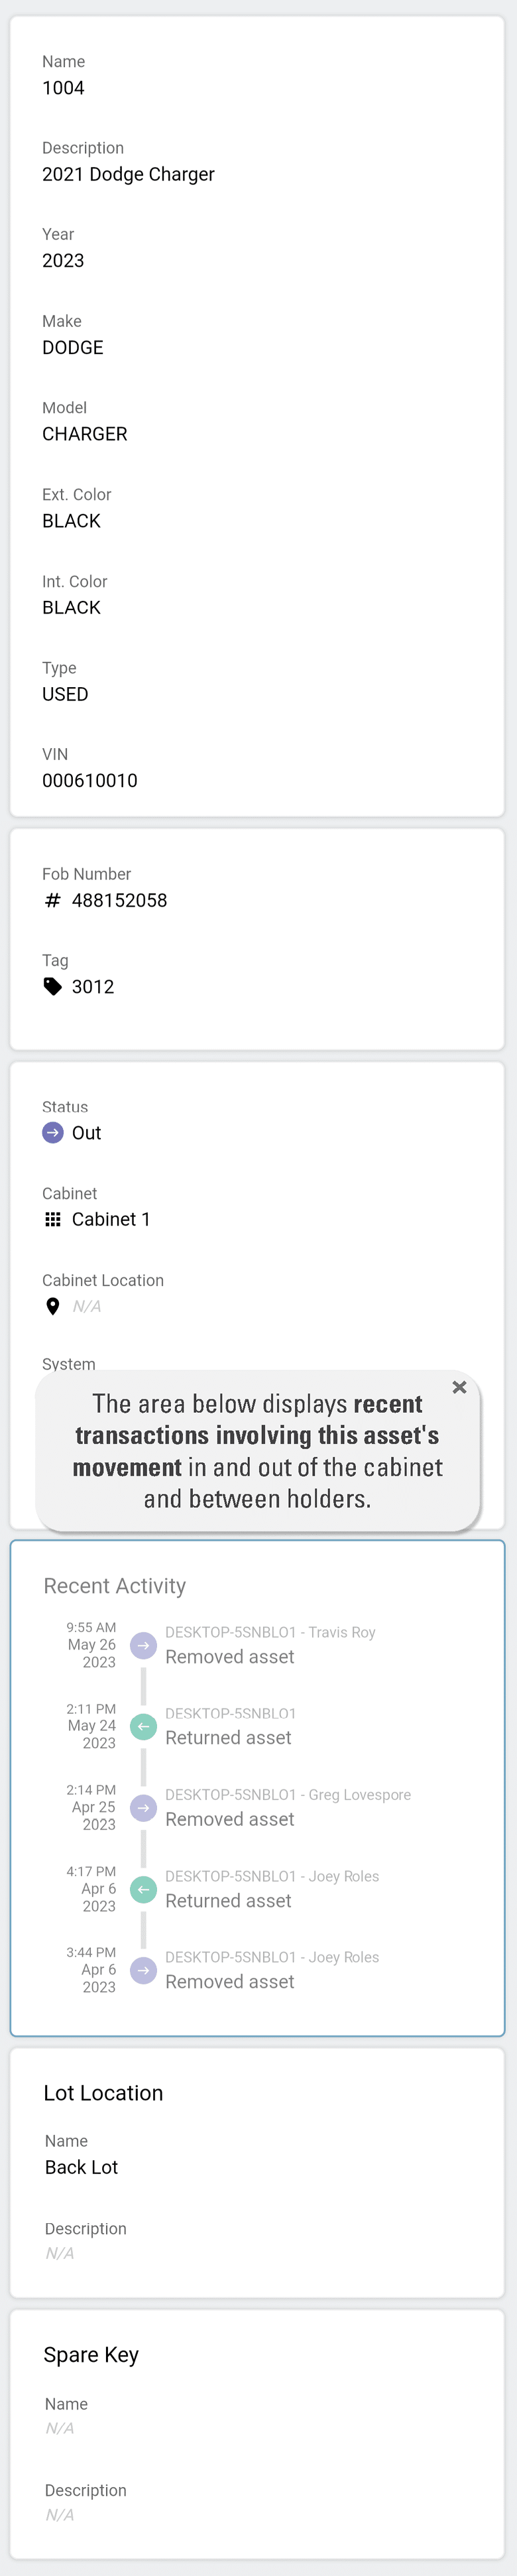The width and height of the screenshot is (517, 2576).
Task: Click the 2021 Dodge Charger description
Action: [x=128, y=174]
